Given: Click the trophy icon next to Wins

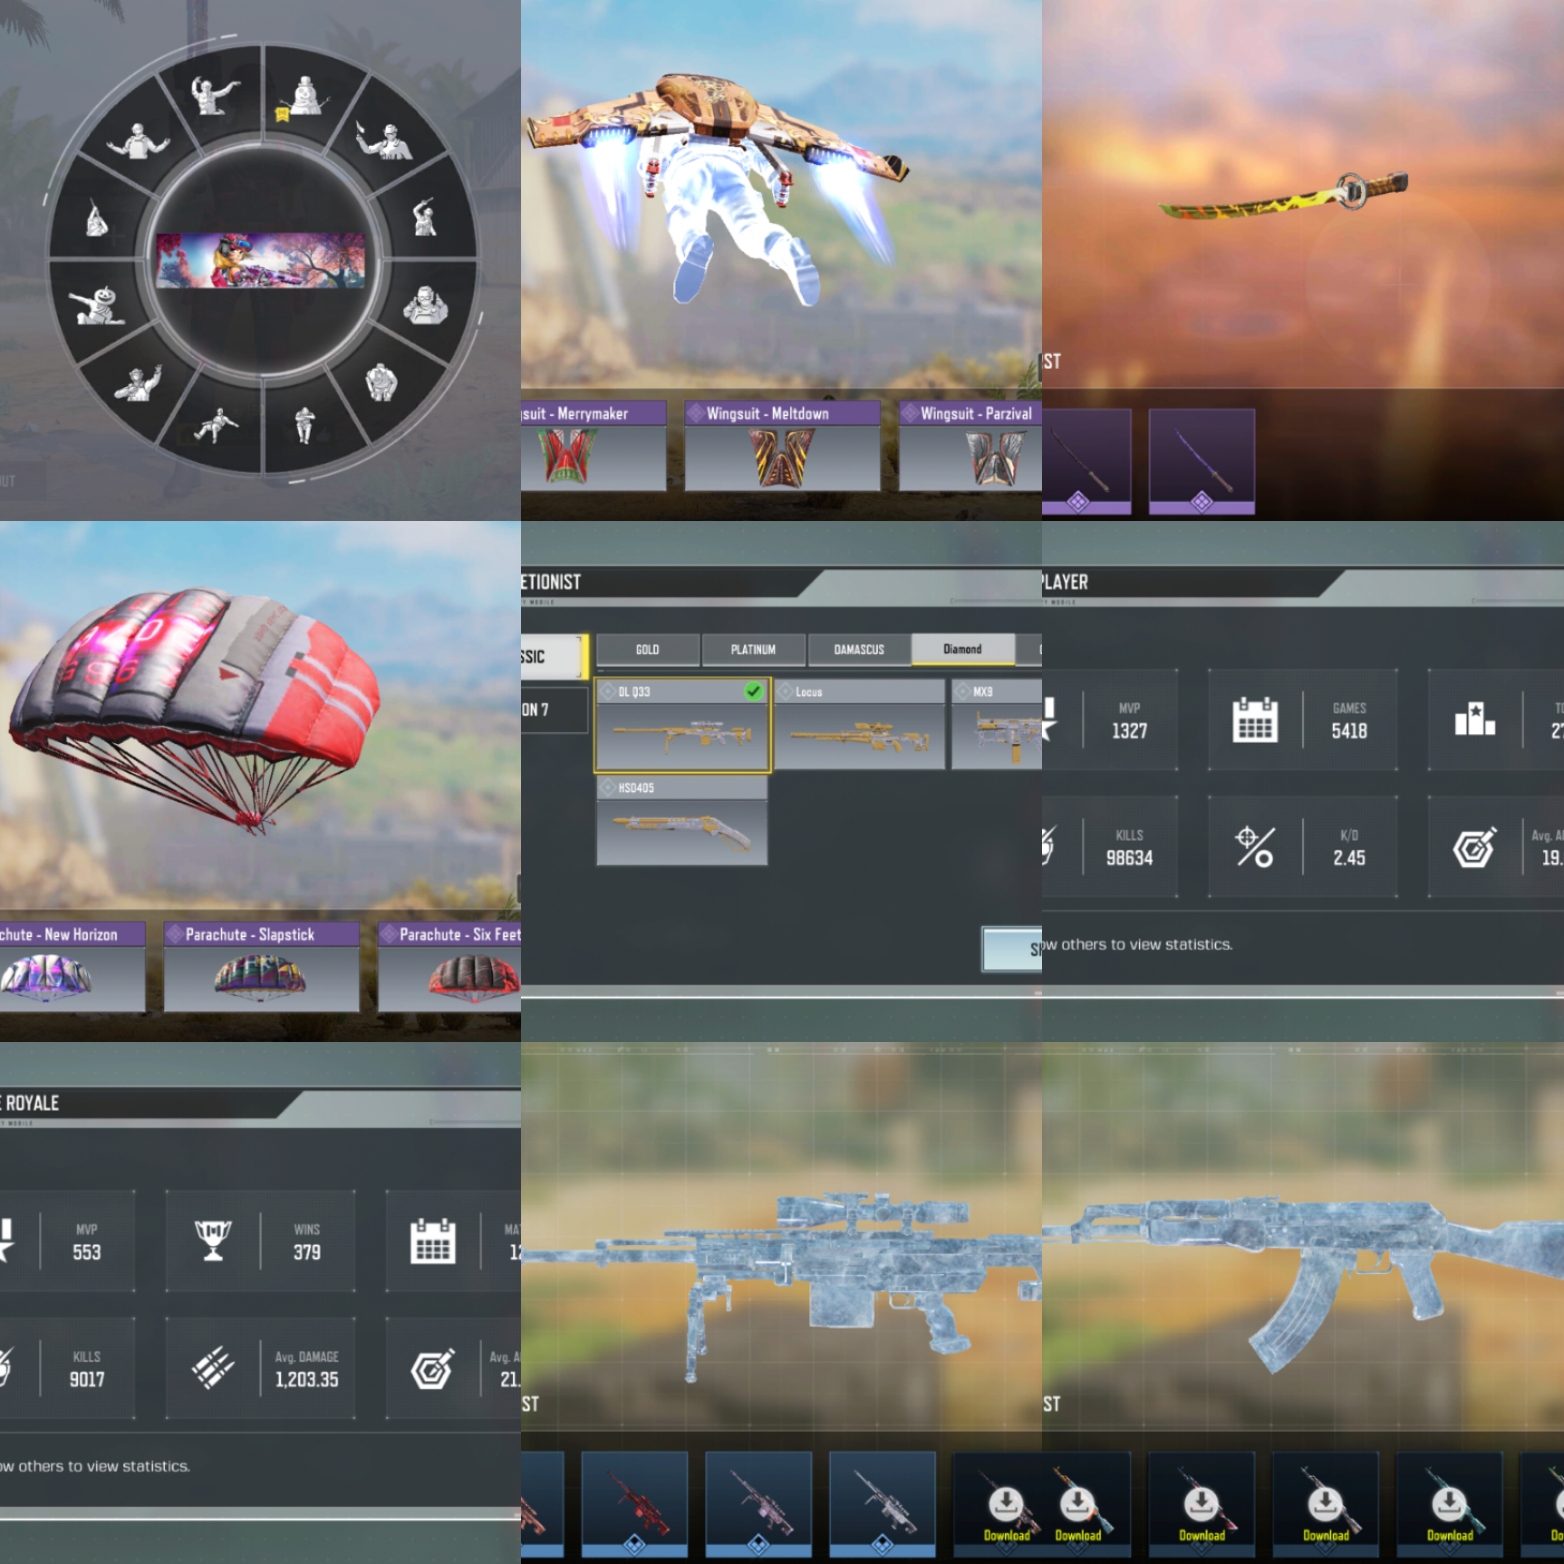Looking at the screenshot, I should point(213,1240).
